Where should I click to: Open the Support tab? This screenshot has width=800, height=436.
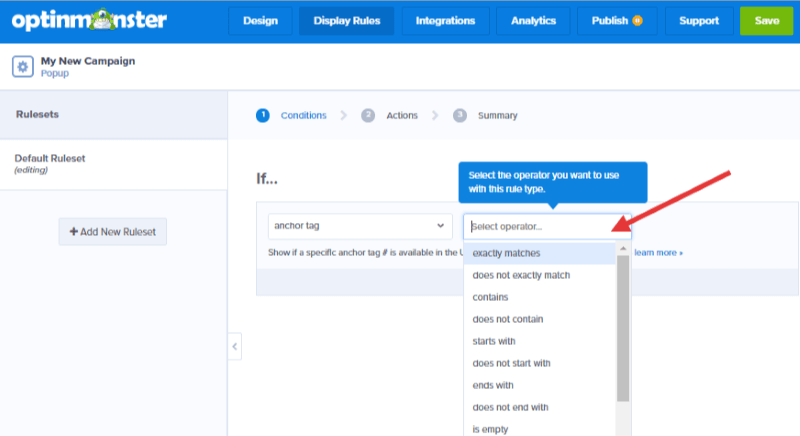(x=699, y=21)
